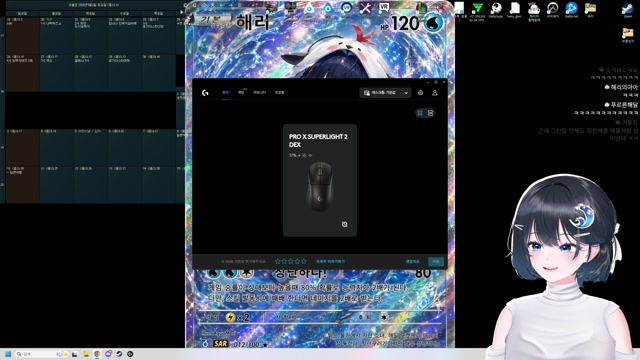Open the Steam desktop shortcut
Viewport: 640px width, 360px height.
[x=627, y=10]
